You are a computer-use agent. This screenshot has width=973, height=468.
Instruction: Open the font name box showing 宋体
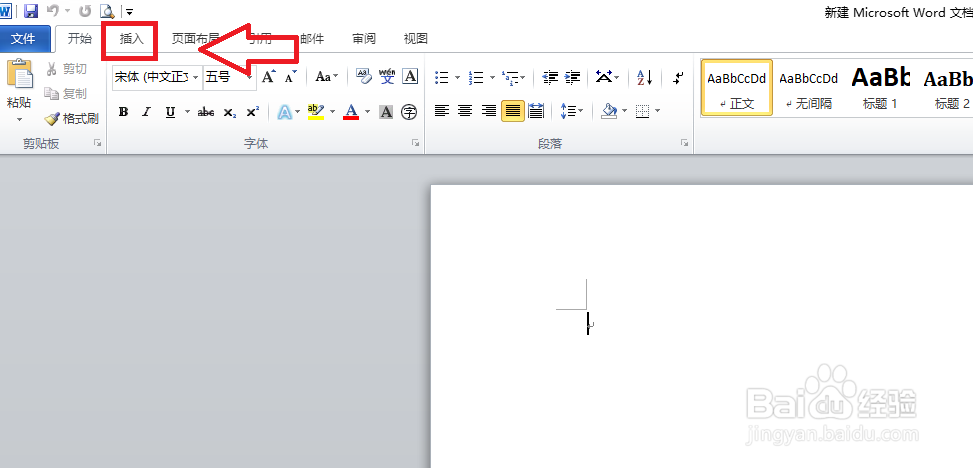(157, 77)
